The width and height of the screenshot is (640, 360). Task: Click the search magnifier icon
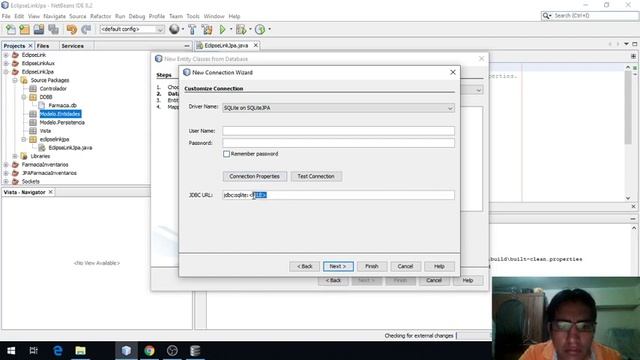click(x=546, y=16)
